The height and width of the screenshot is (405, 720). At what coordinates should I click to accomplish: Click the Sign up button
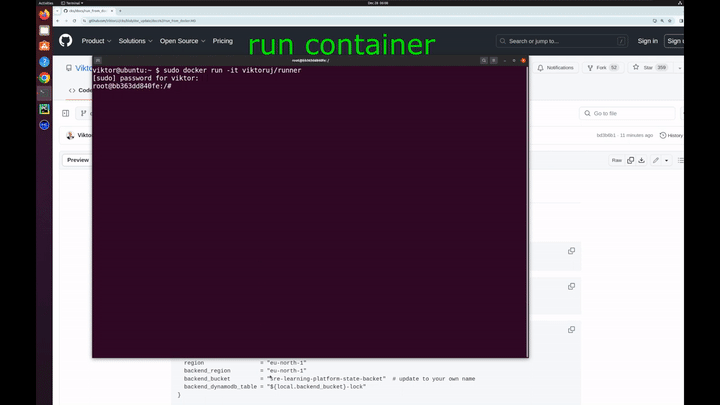coord(674,41)
